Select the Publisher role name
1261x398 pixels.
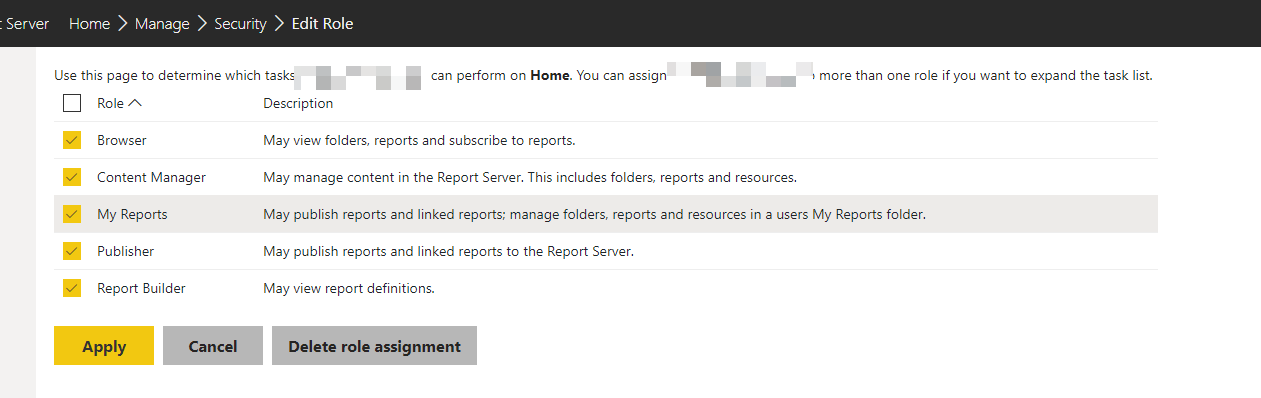click(125, 251)
